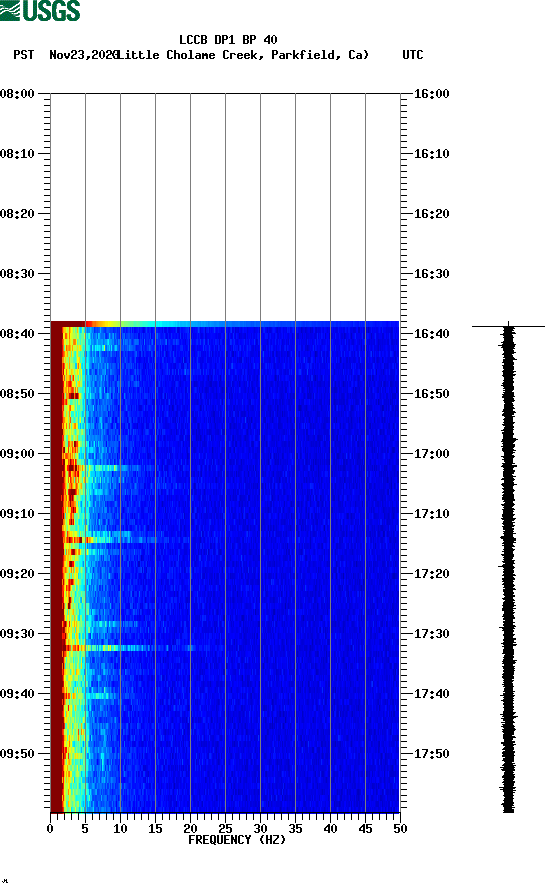Click the '15' frequency axis label
The image size is (552, 892).
(x=155, y=829)
